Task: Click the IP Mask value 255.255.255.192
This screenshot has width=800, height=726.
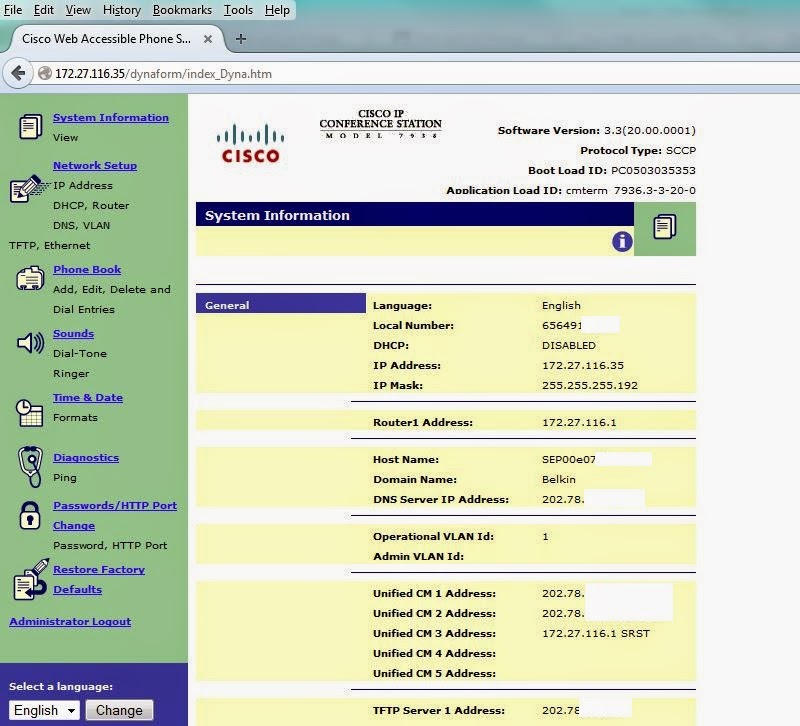Action: pos(590,385)
